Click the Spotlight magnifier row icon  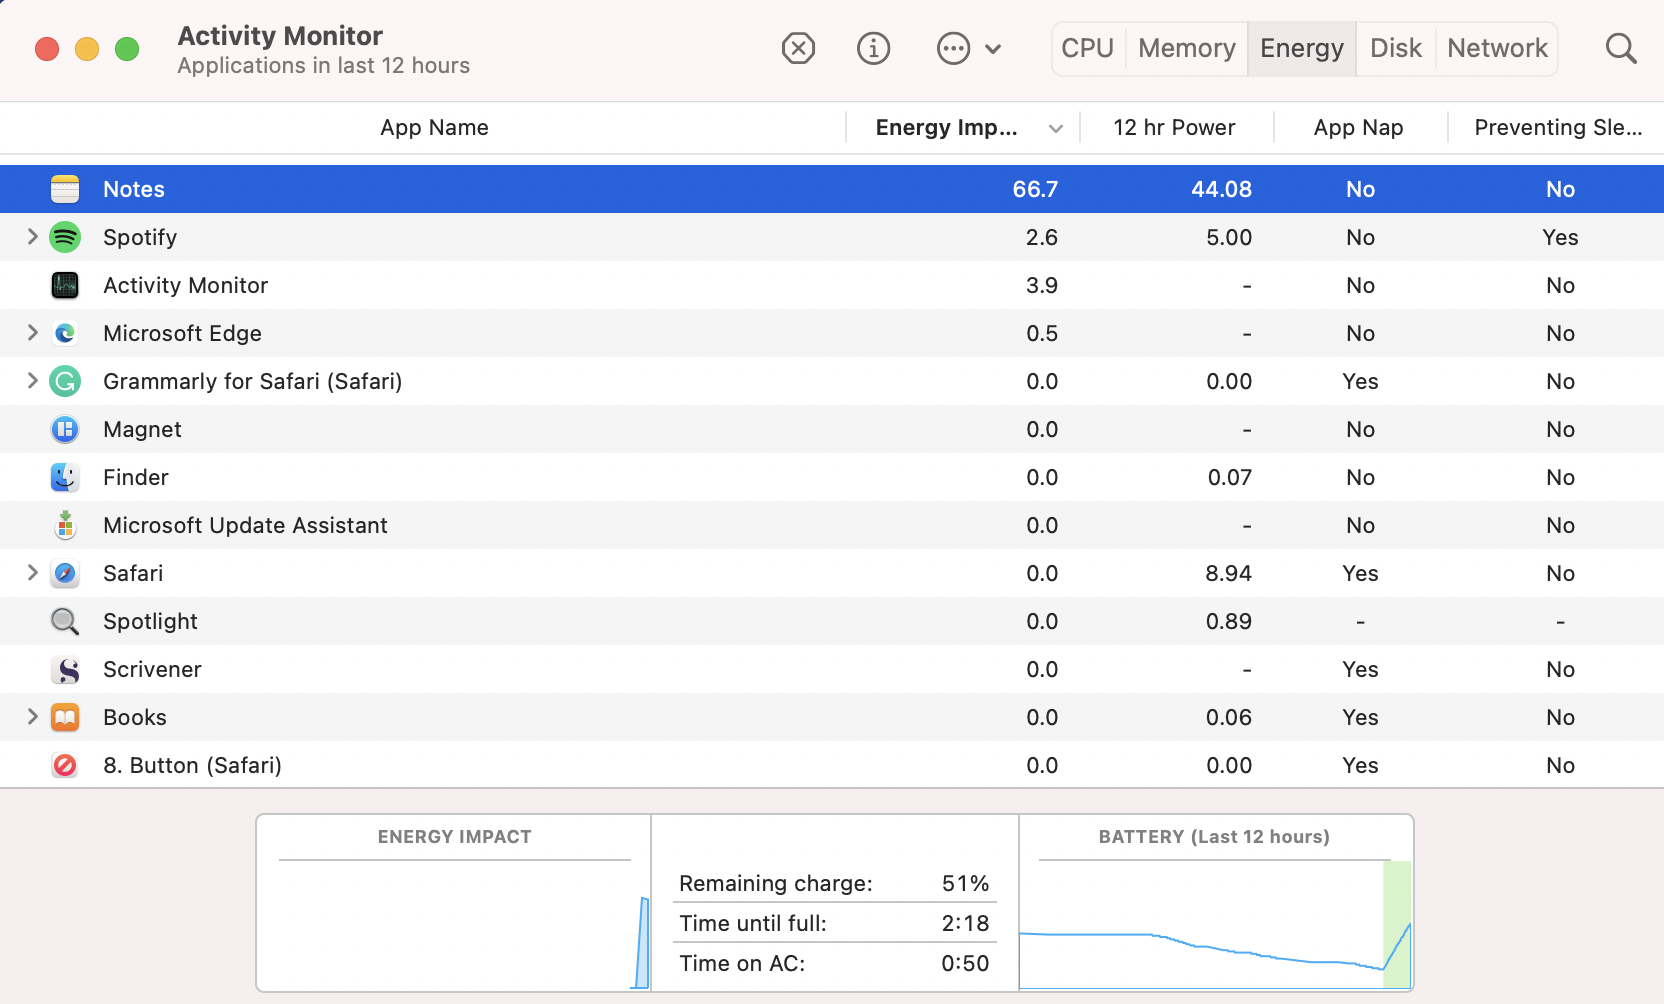(x=65, y=621)
